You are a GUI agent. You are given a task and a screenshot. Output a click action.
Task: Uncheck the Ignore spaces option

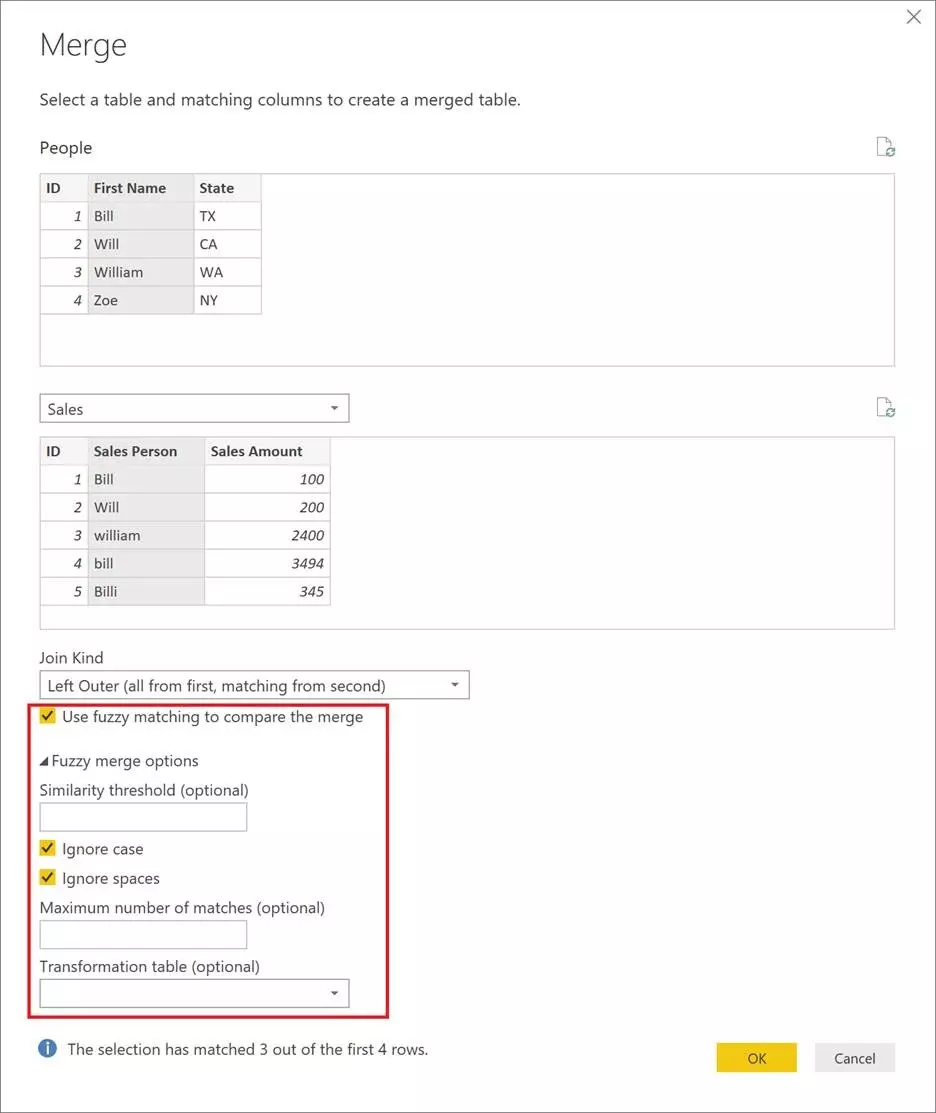pyautogui.click(x=48, y=878)
